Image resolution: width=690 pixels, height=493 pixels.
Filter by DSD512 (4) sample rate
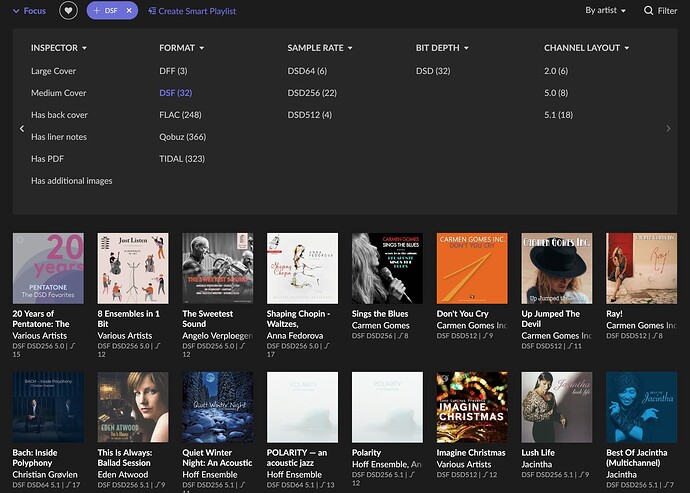[x=310, y=115]
